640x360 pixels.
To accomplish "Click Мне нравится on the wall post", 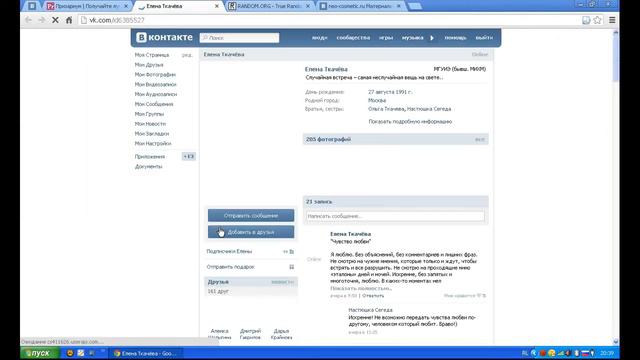I will click(x=464, y=296).
